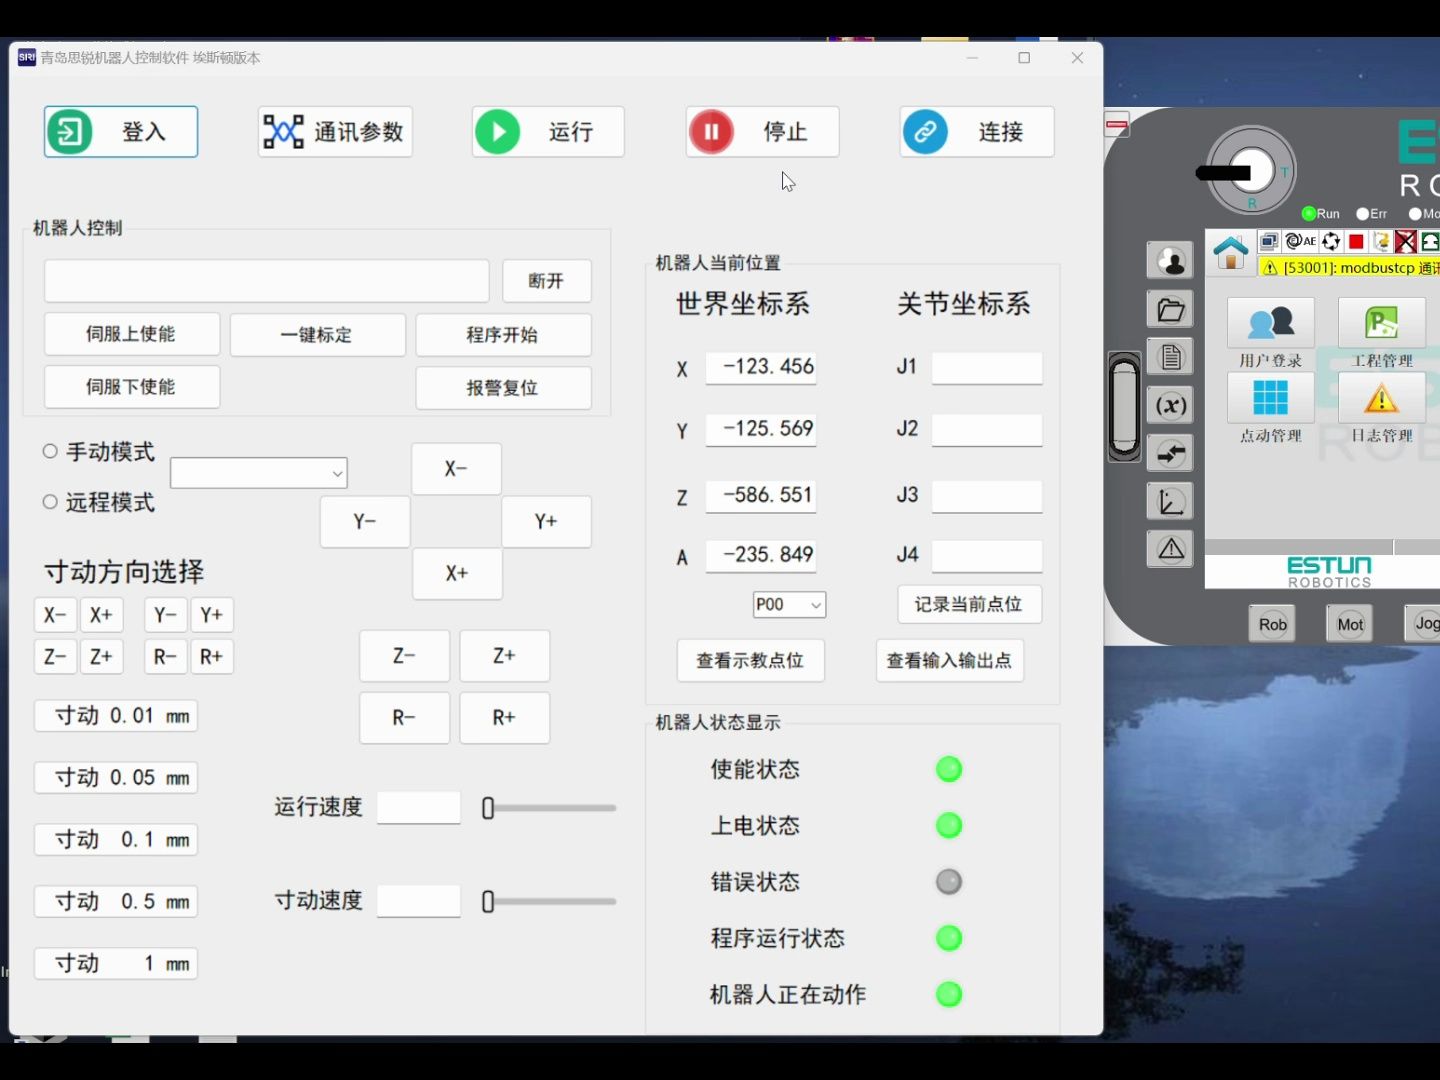The image size is (1440, 1080).
Task: Click 记录当前点位 record current point button
Action: pos(969,604)
